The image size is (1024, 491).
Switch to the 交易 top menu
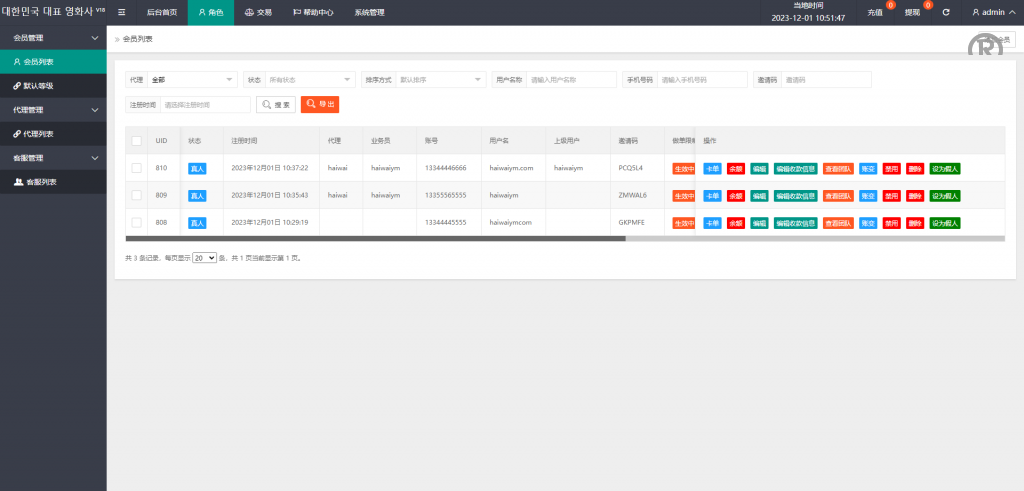click(x=258, y=13)
